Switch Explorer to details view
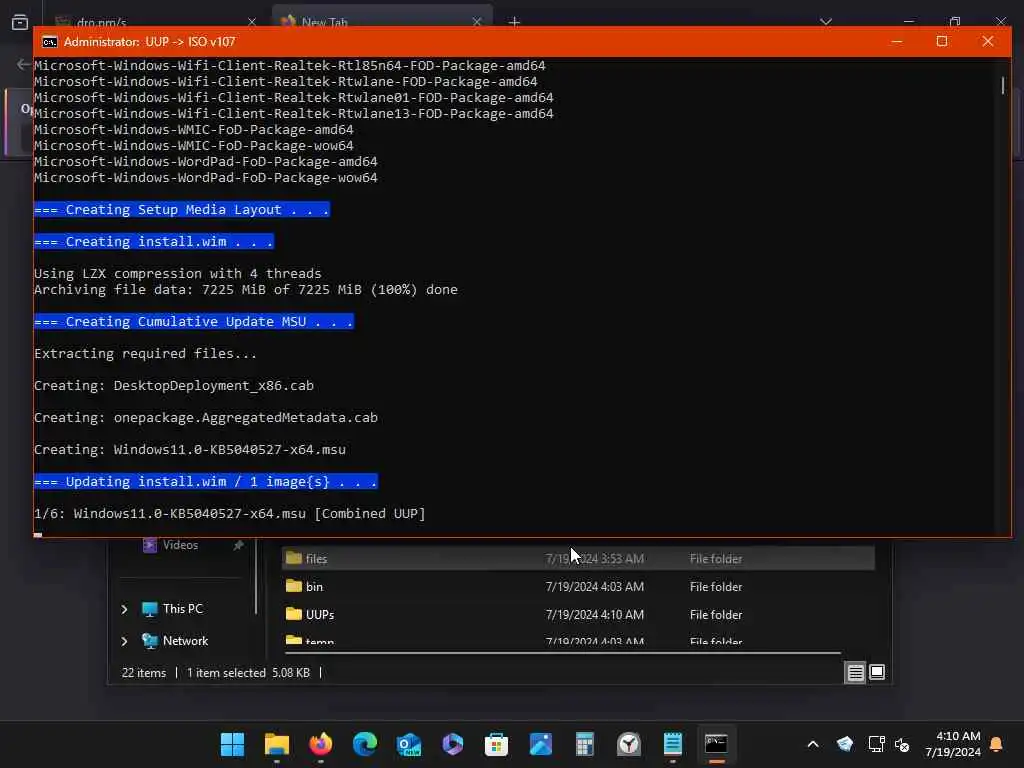1024x768 pixels. 856,672
